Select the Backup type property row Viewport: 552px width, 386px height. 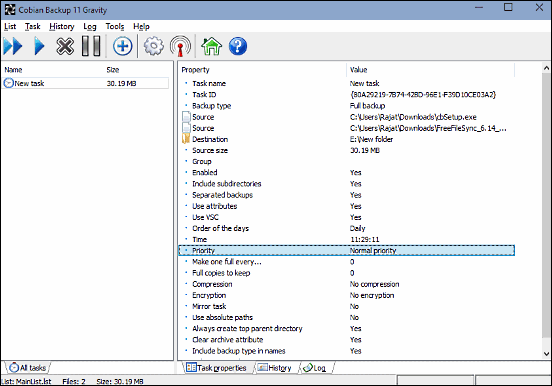click(x=347, y=106)
